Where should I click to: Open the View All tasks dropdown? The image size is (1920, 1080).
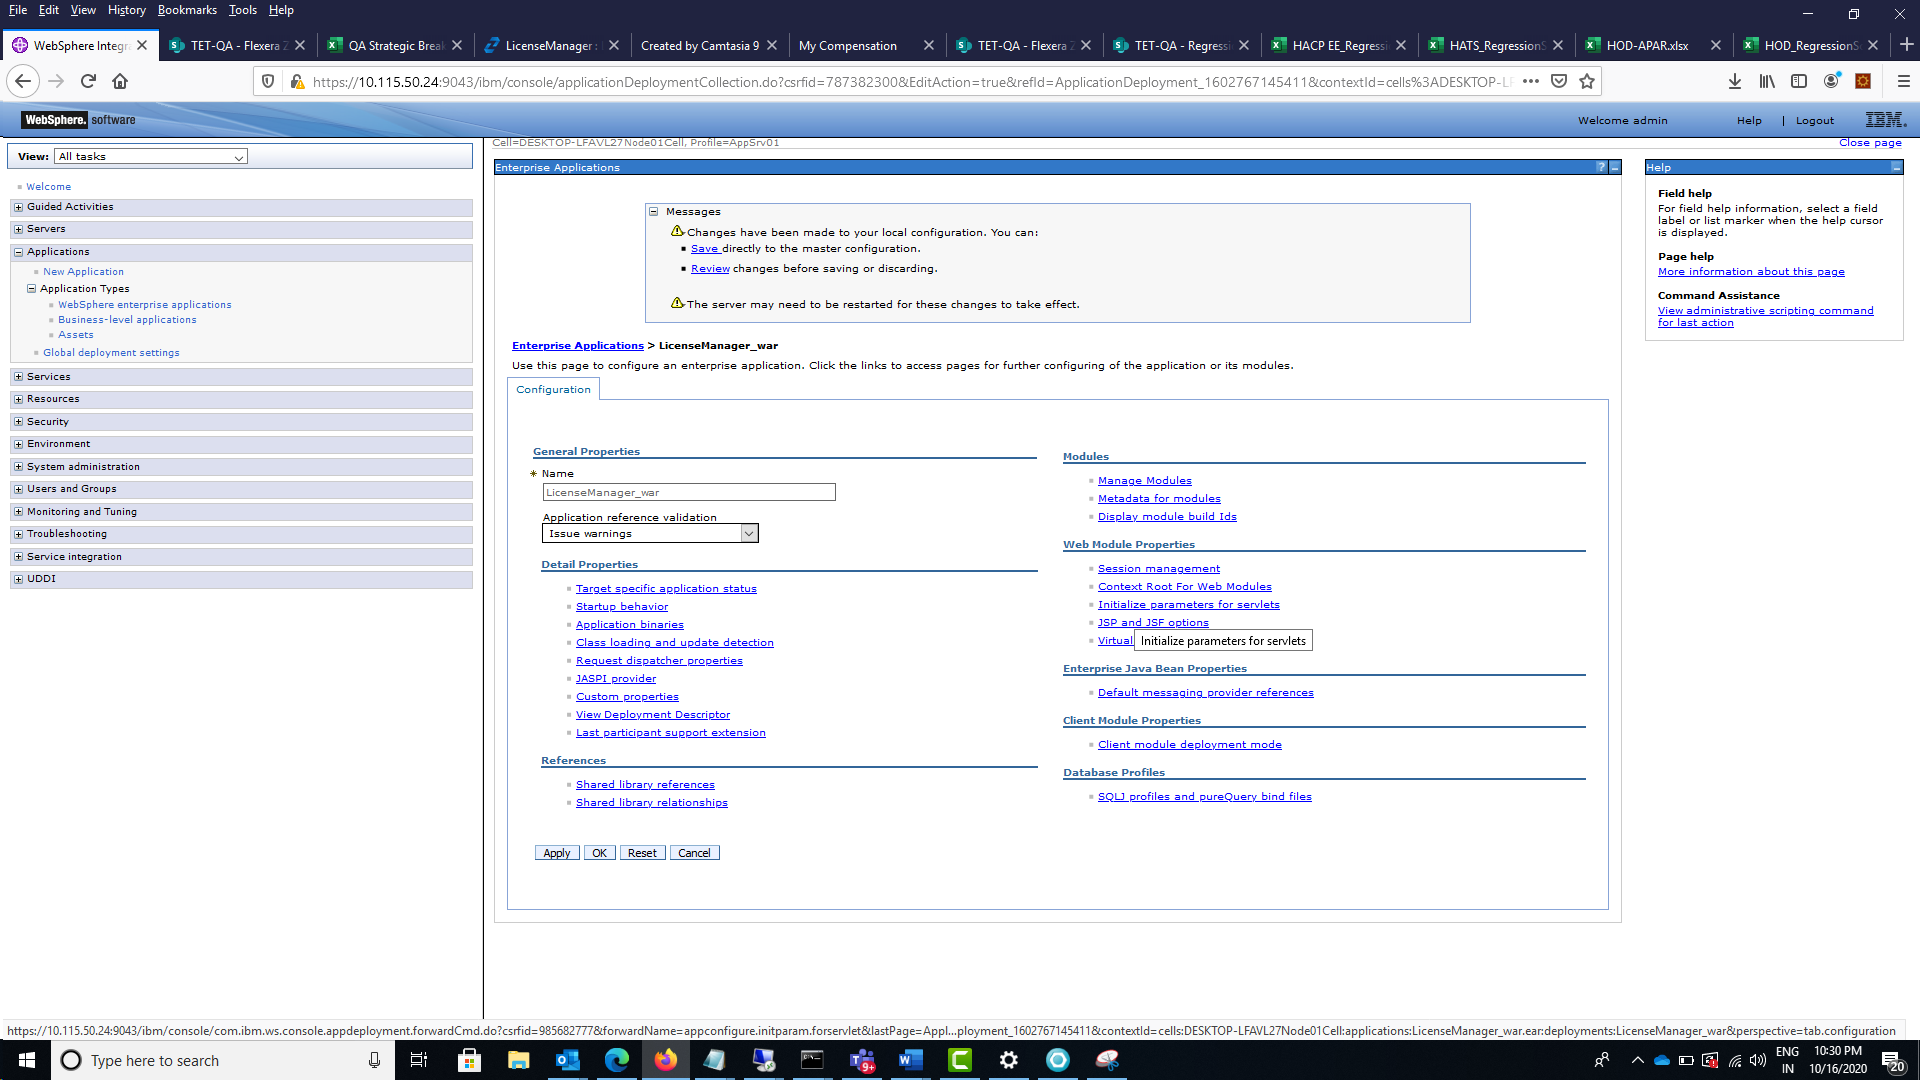pos(151,157)
